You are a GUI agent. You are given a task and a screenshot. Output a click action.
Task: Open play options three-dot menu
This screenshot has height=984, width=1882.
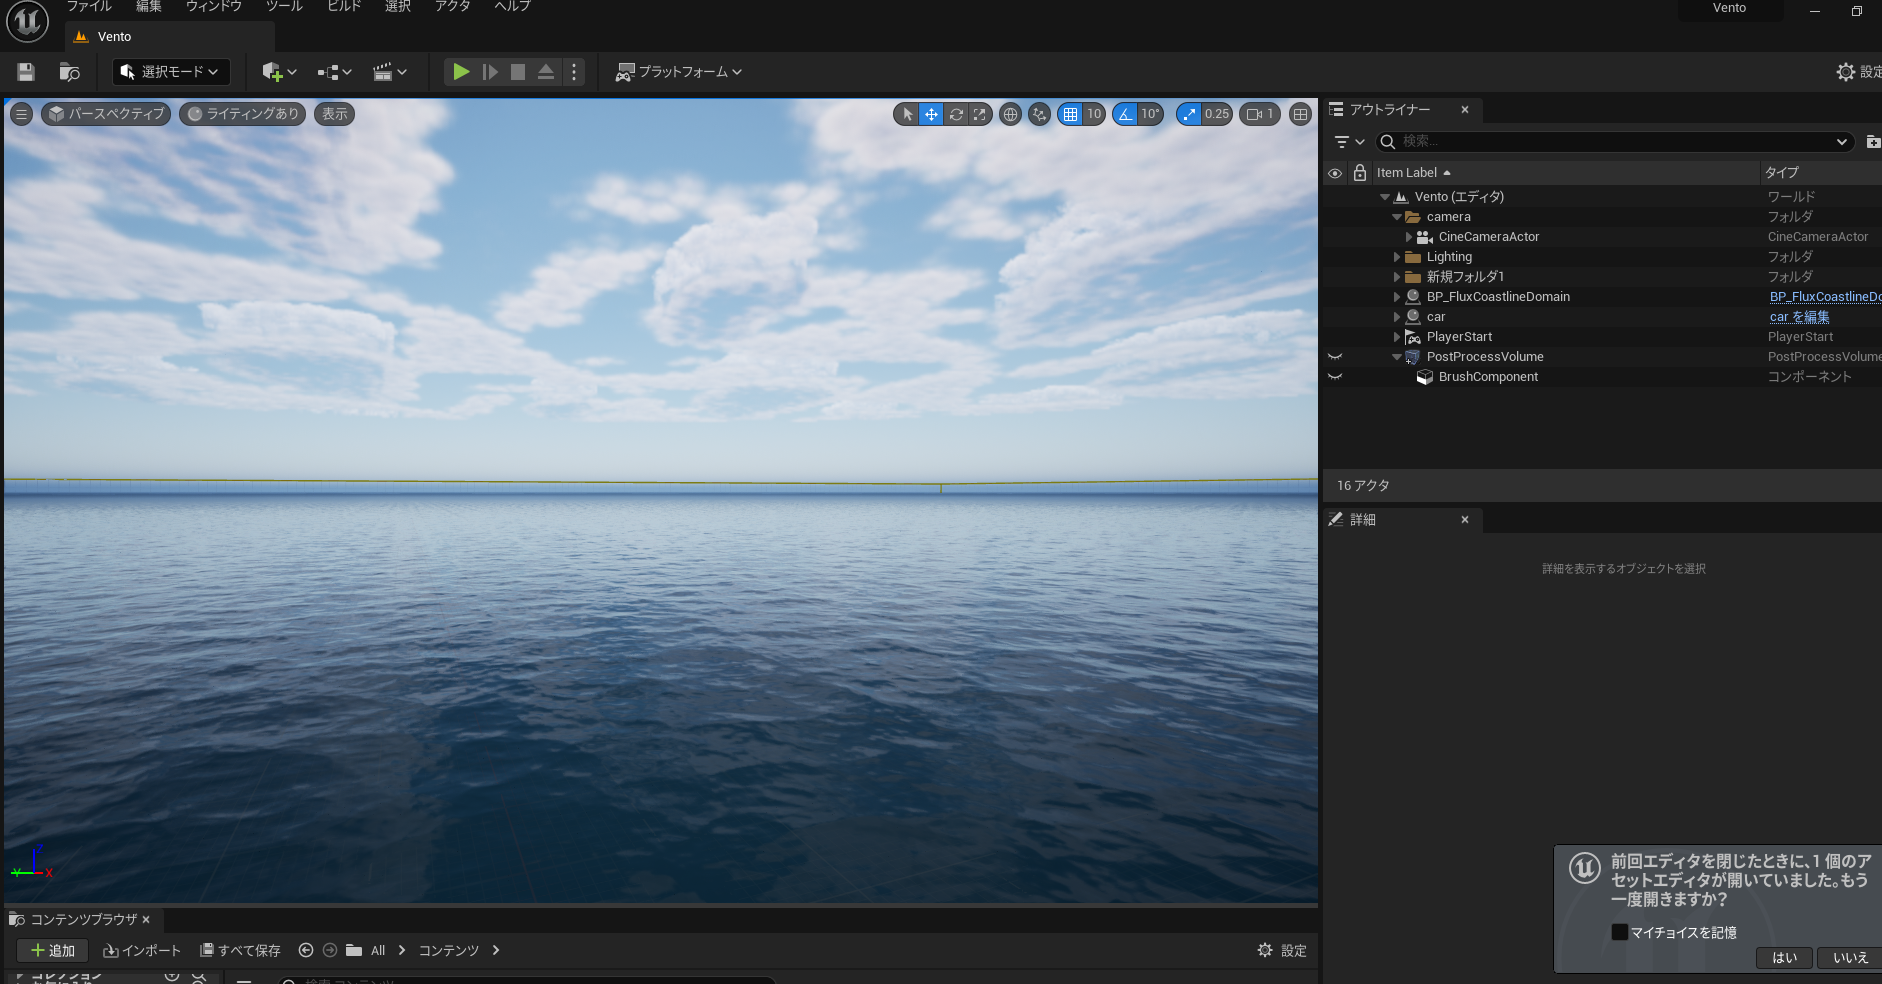[x=574, y=72]
